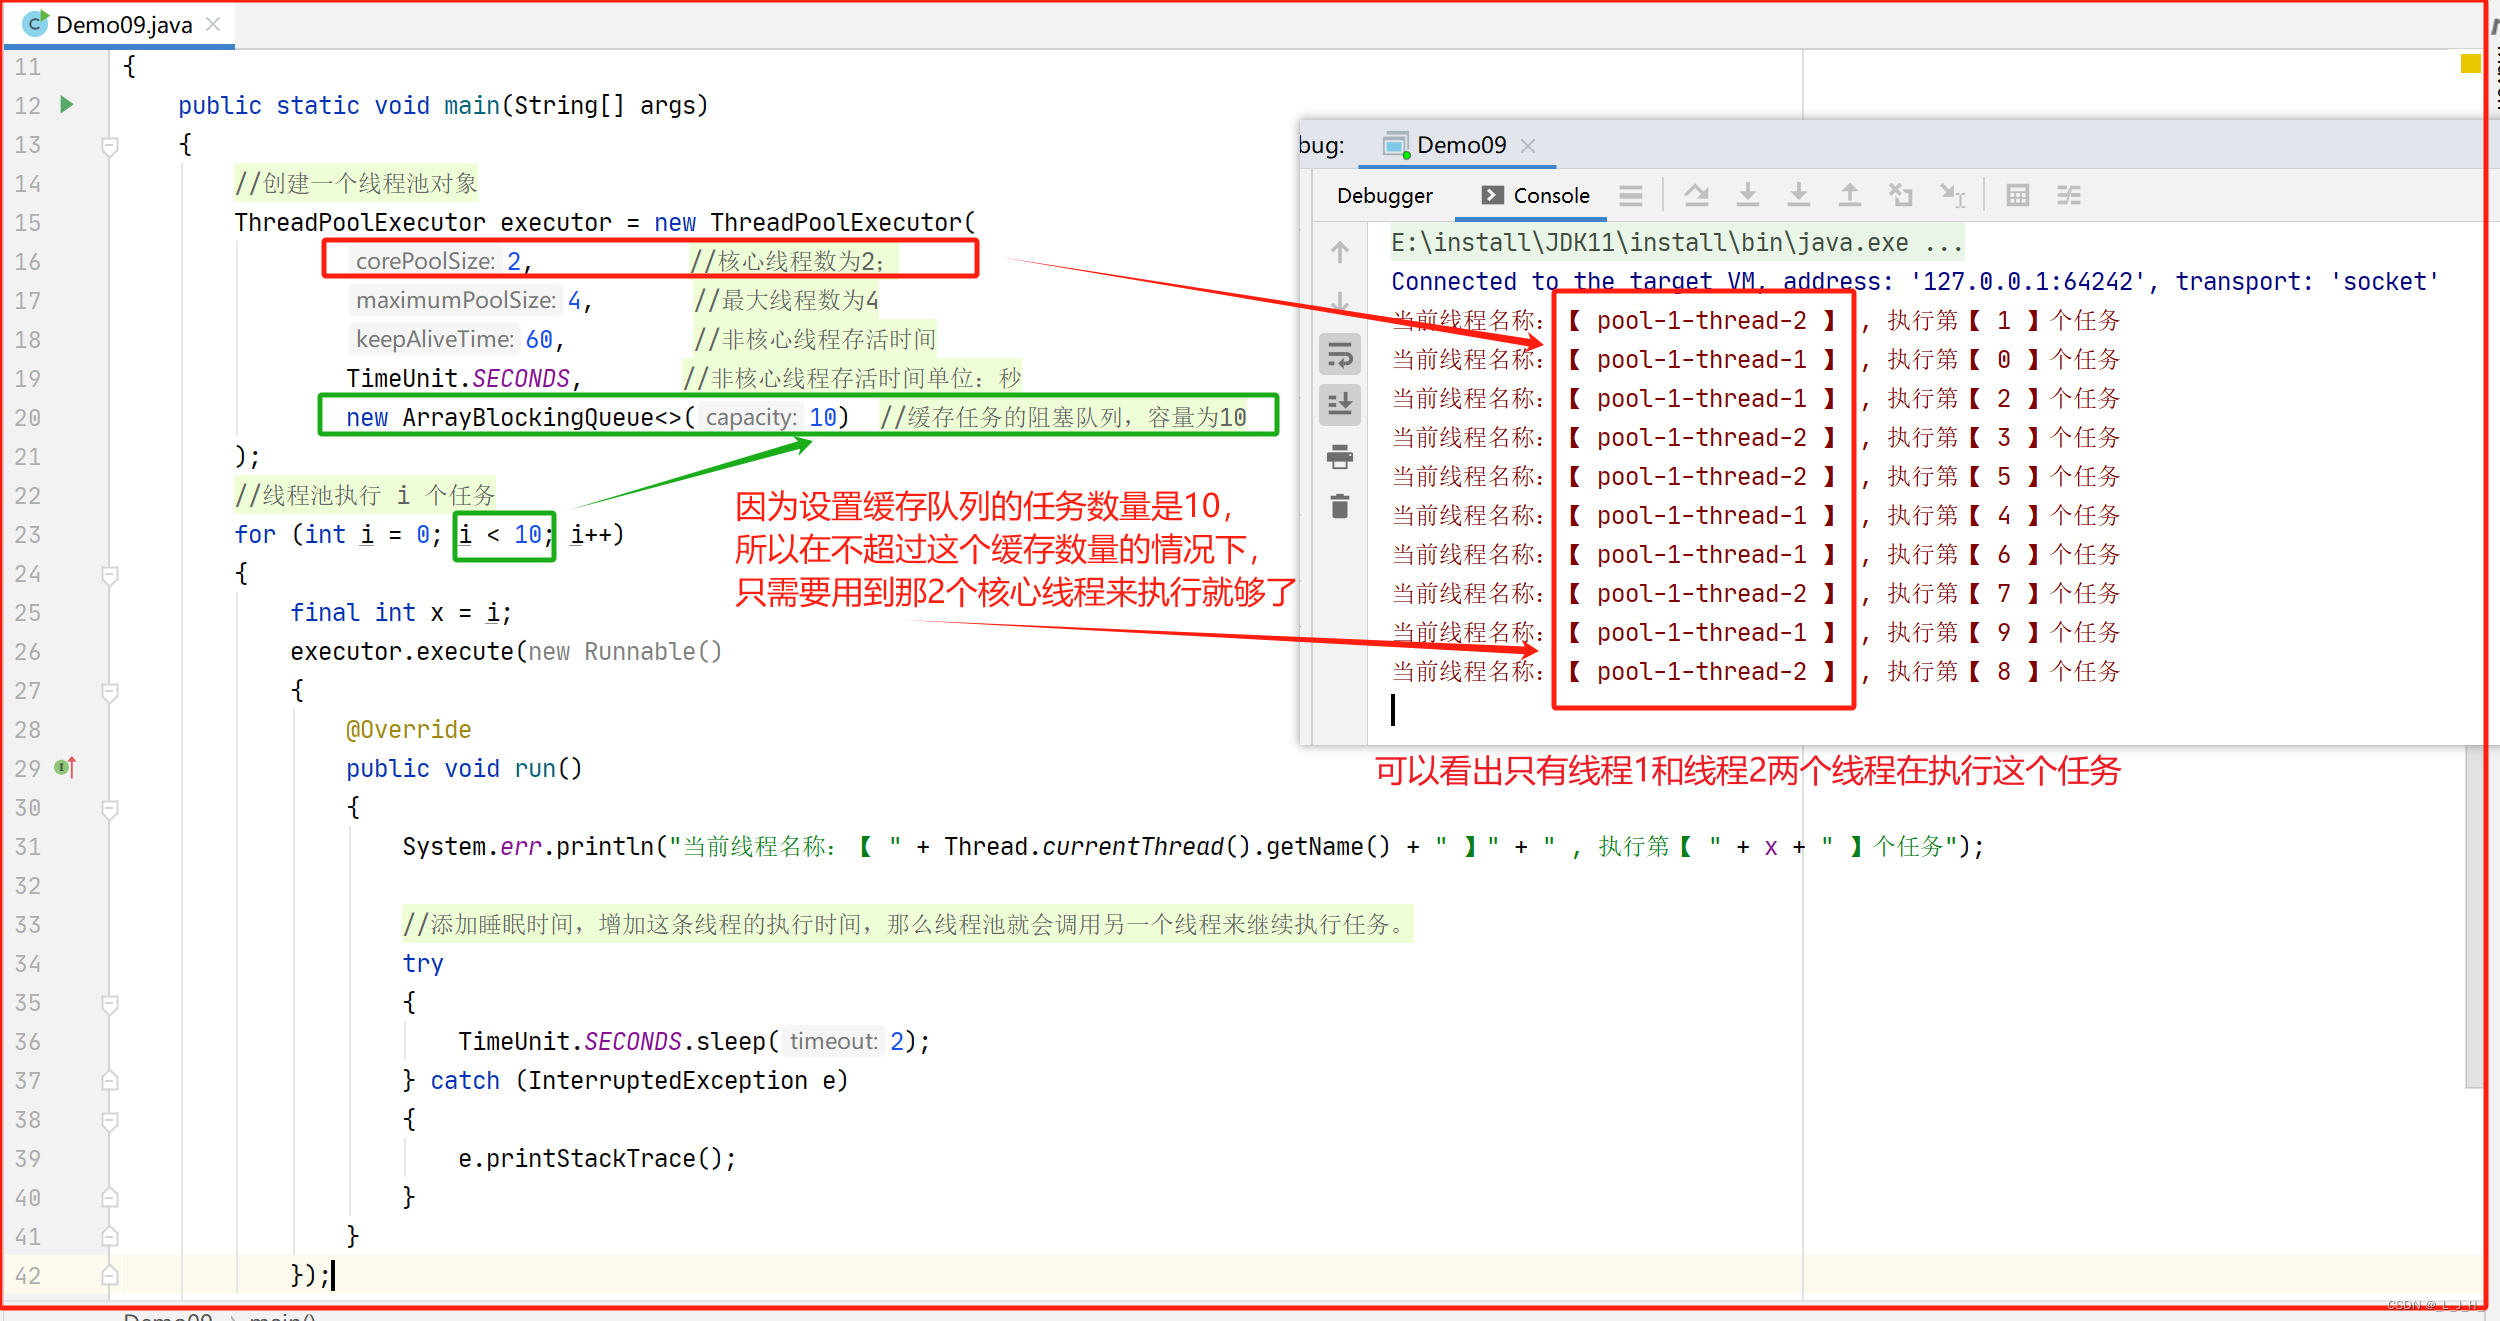Collapse the Runnable fold on line 27
The height and width of the screenshot is (1321, 2500).
pos(110,692)
